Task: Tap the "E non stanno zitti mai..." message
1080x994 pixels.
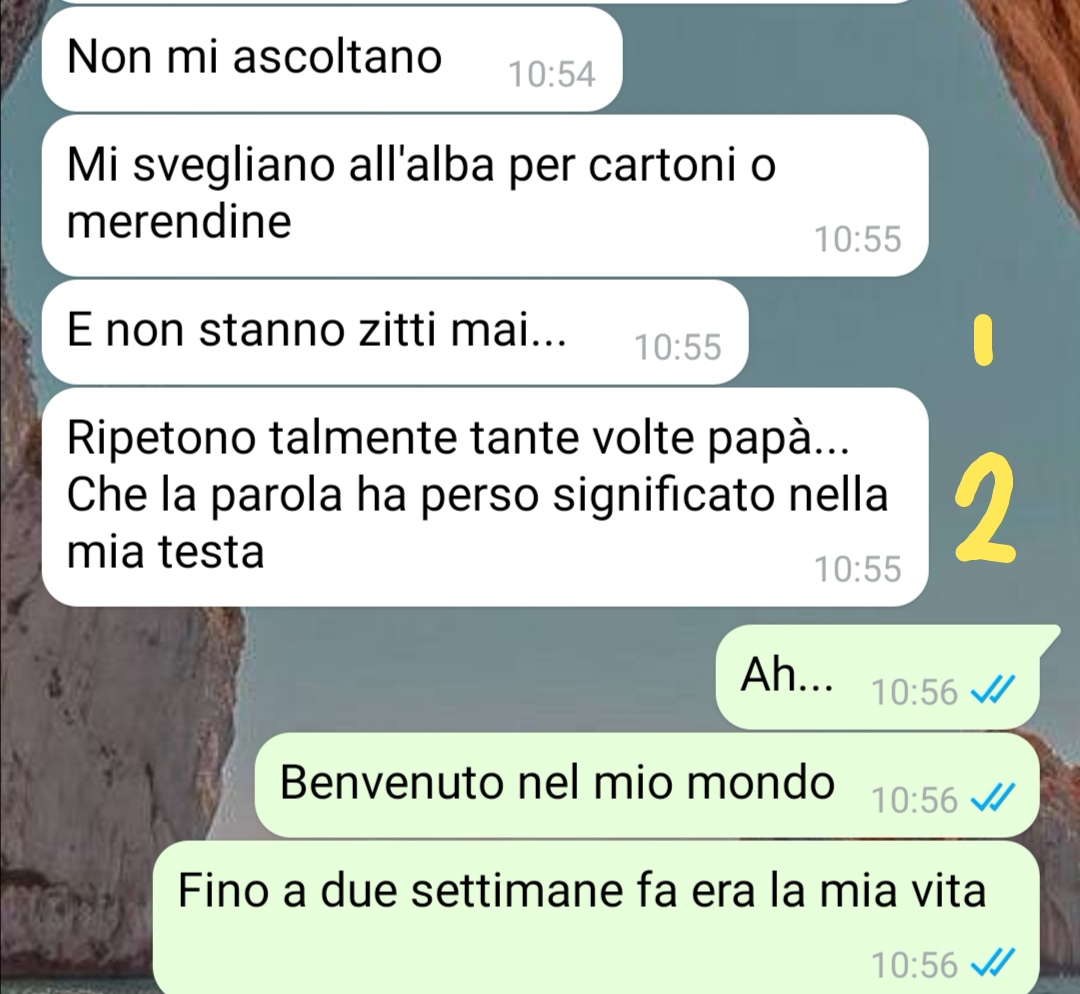Action: tap(395, 332)
